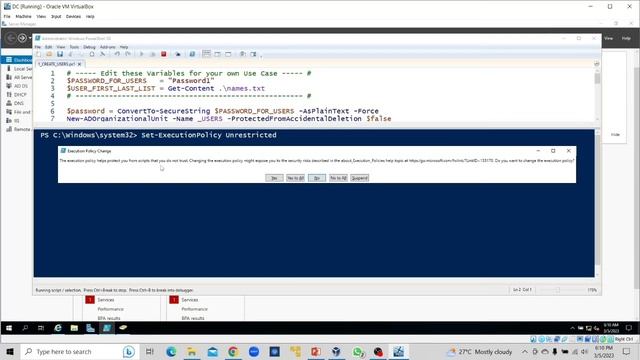Click Show Script Pane Maximized layout icon
Viewport: 640px width, 360px height.
point(228,54)
